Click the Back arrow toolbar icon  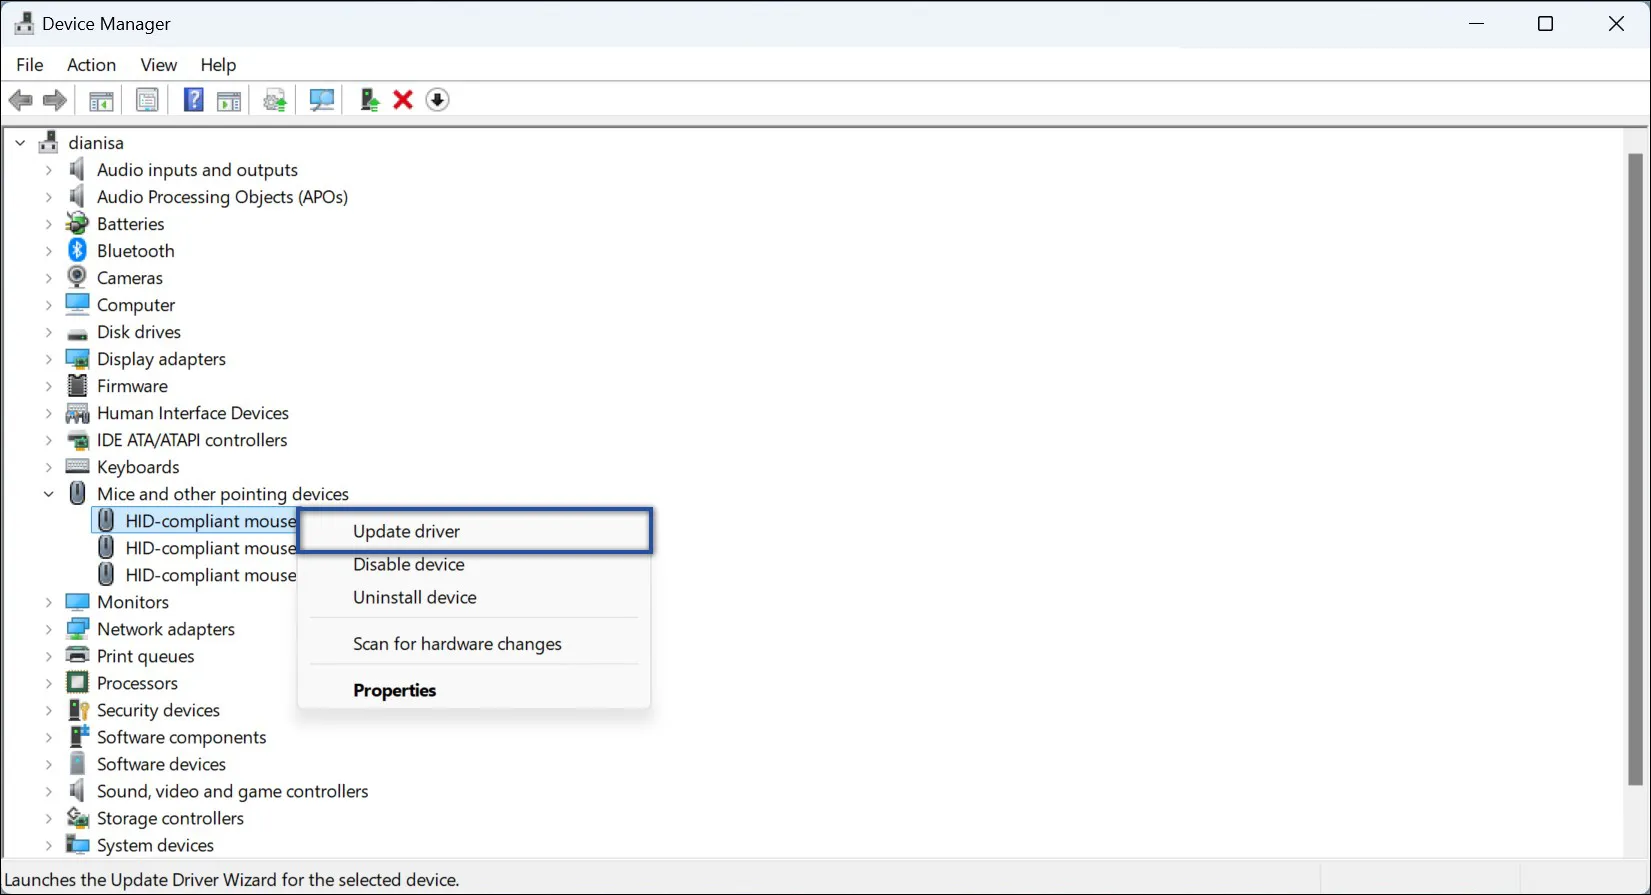pos(20,100)
